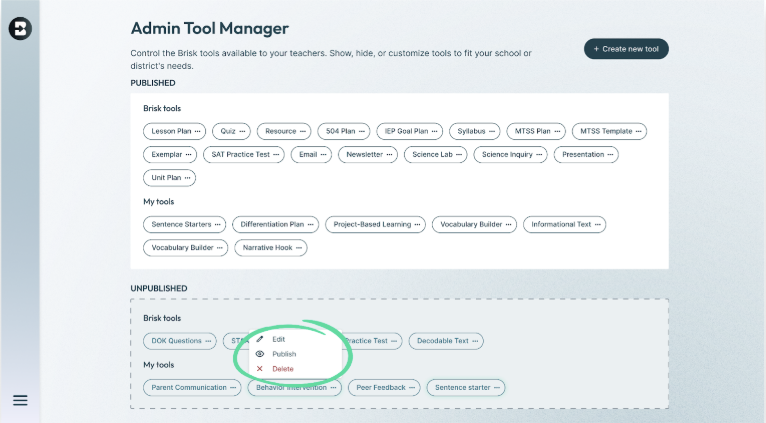This screenshot has width=766, height=423.
Task: Select the Project-Based Learning chip
Action: tap(375, 224)
